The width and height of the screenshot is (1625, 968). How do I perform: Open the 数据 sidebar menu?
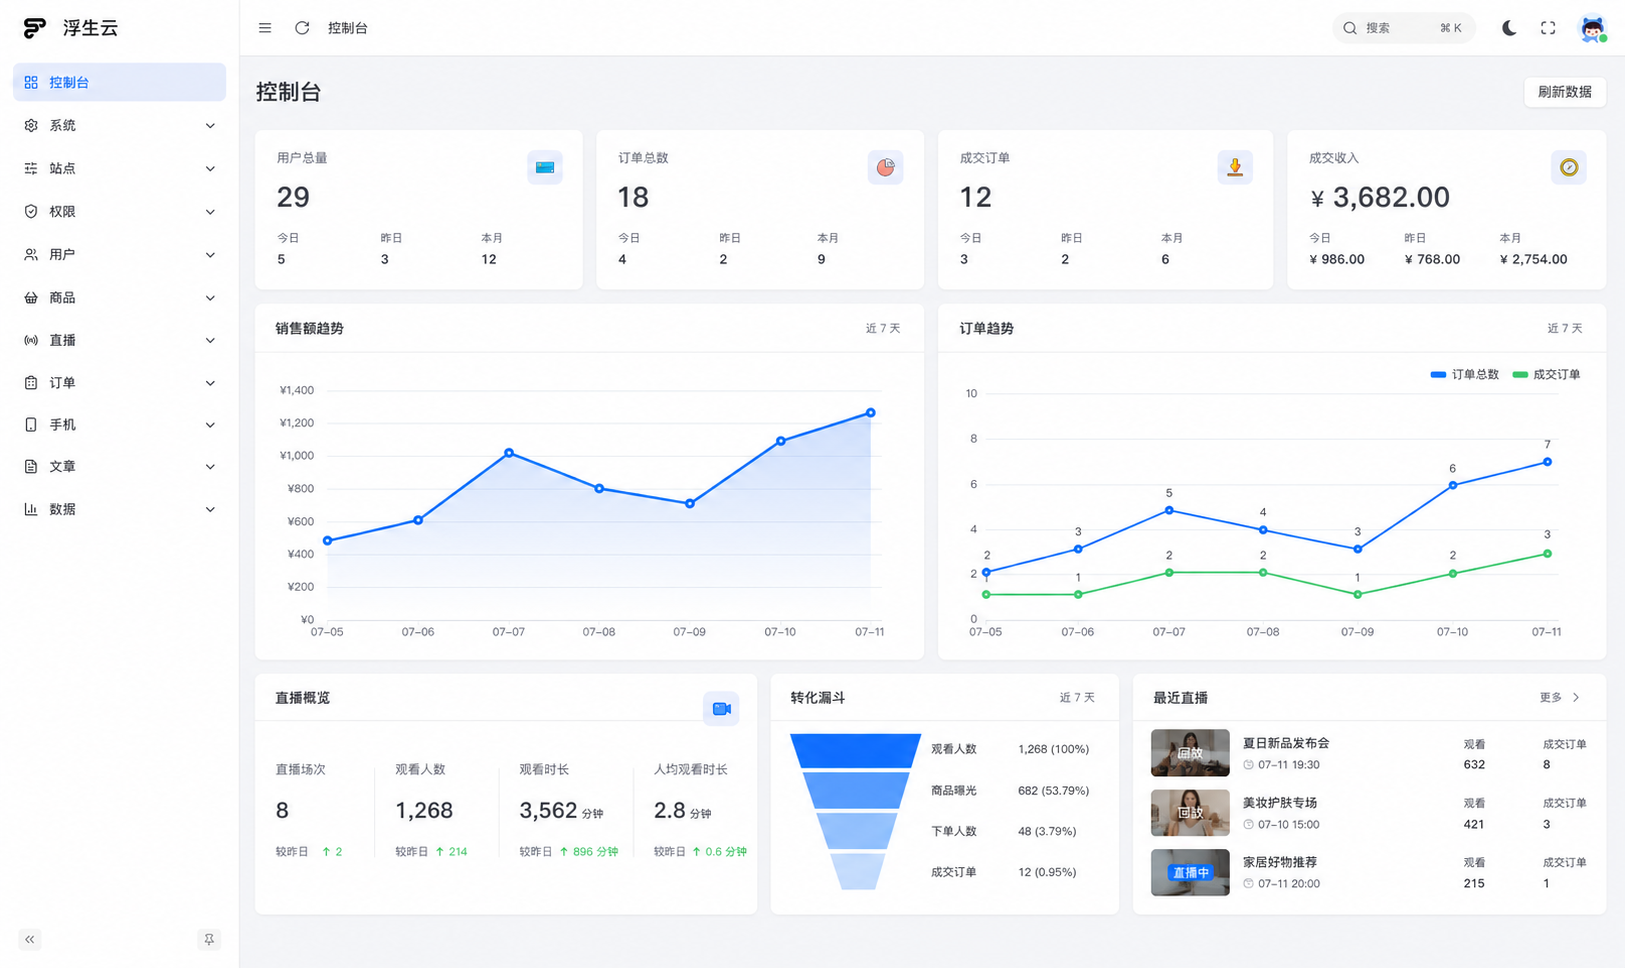point(119,509)
